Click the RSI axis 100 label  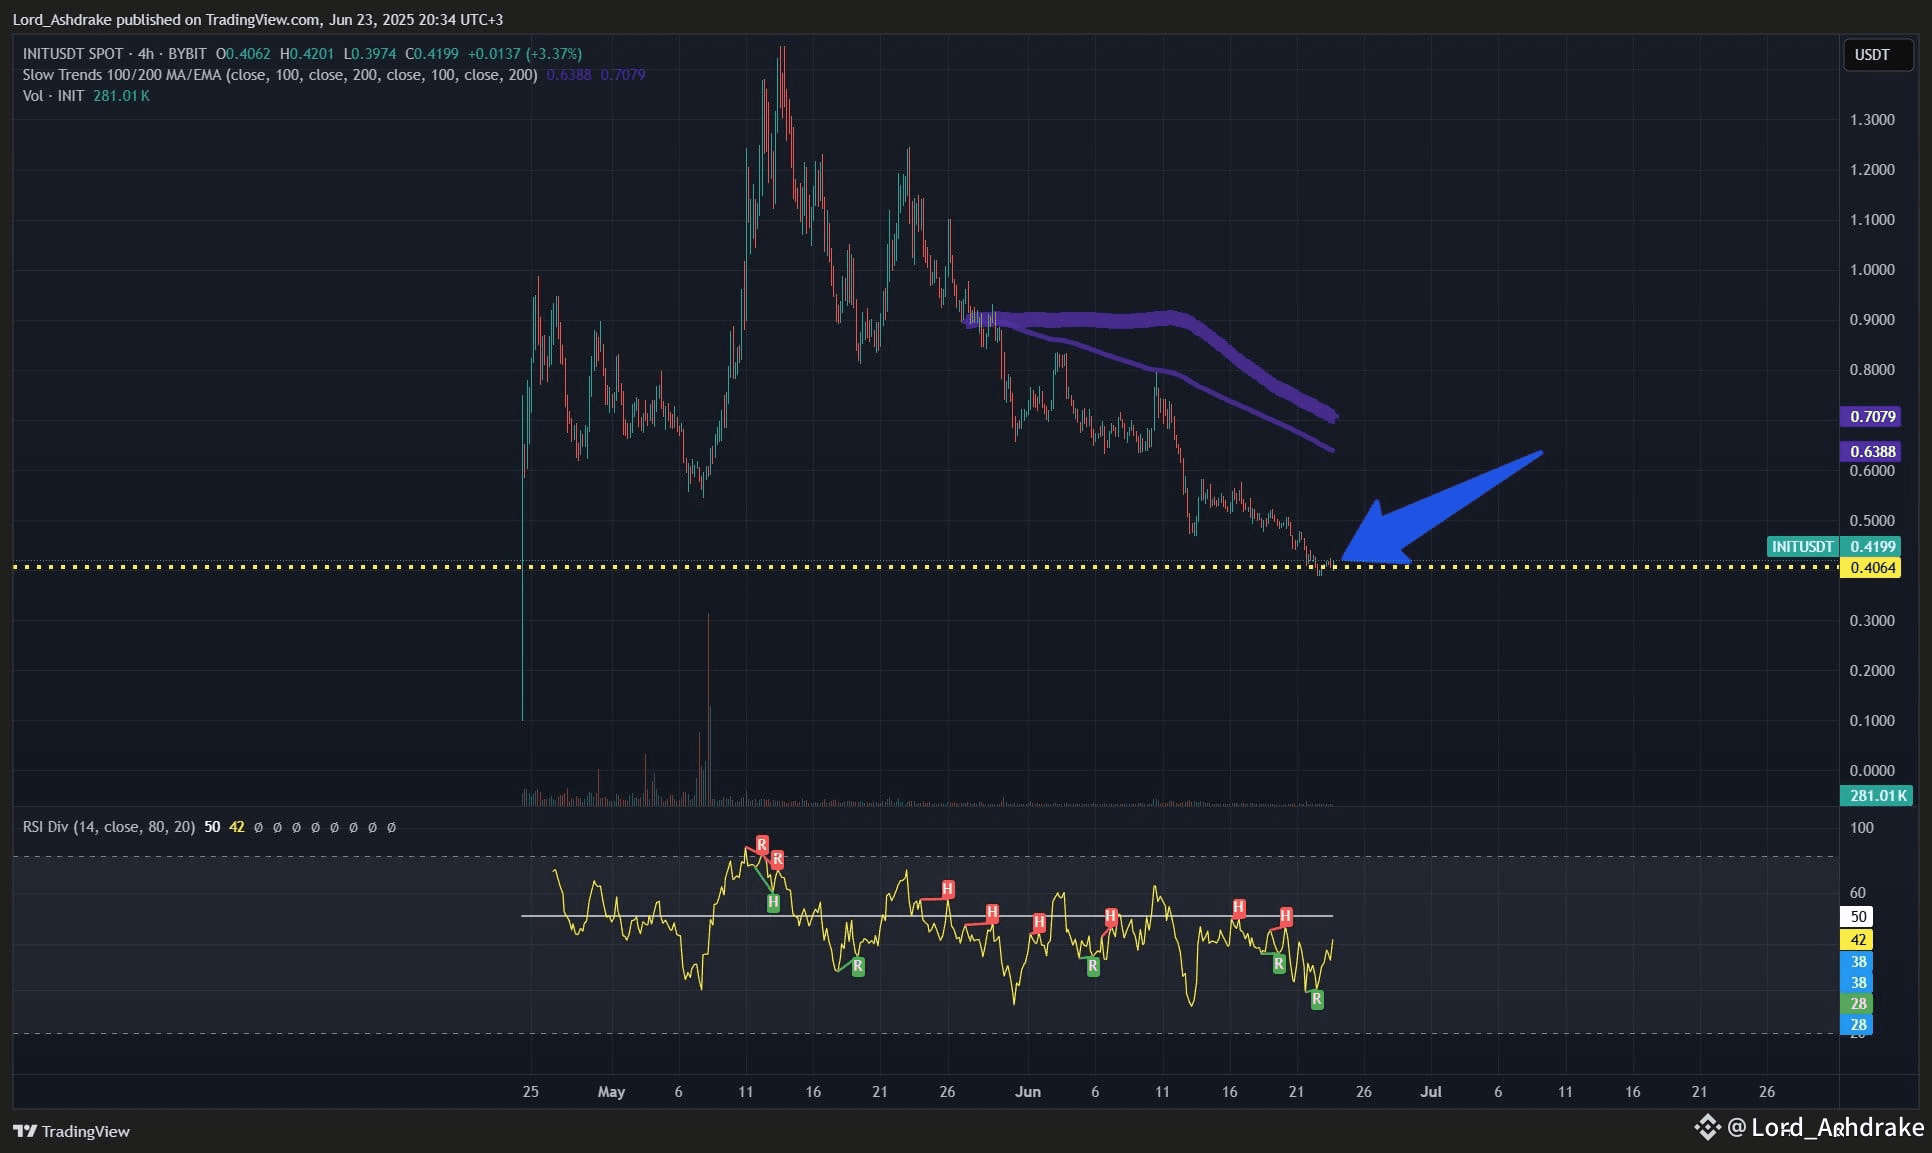pos(1861,828)
